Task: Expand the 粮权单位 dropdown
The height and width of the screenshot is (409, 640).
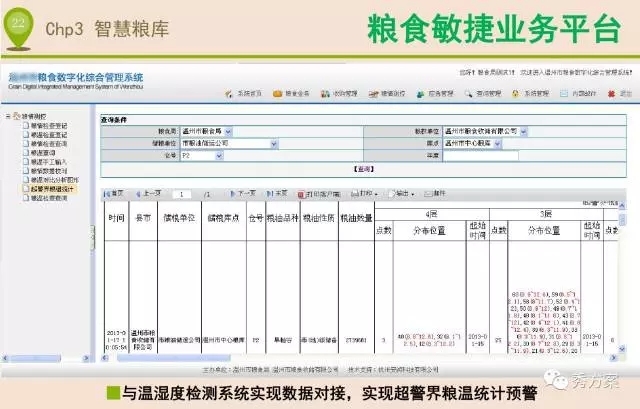Action: point(523,131)
